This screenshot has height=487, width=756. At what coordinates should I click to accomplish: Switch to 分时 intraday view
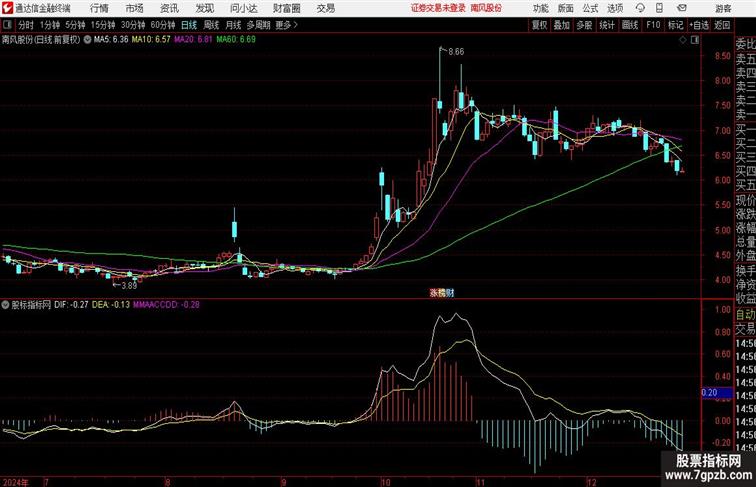click(x=26, y=25)
